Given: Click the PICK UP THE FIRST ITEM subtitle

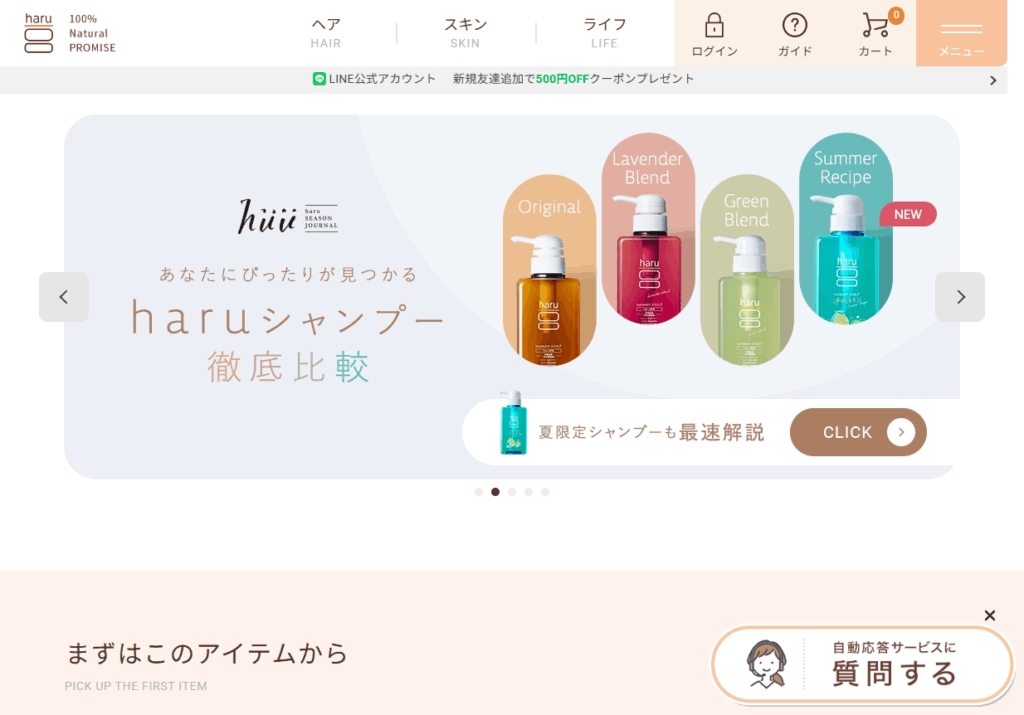Looking at the screenshot, I should (x=136, y=686).
